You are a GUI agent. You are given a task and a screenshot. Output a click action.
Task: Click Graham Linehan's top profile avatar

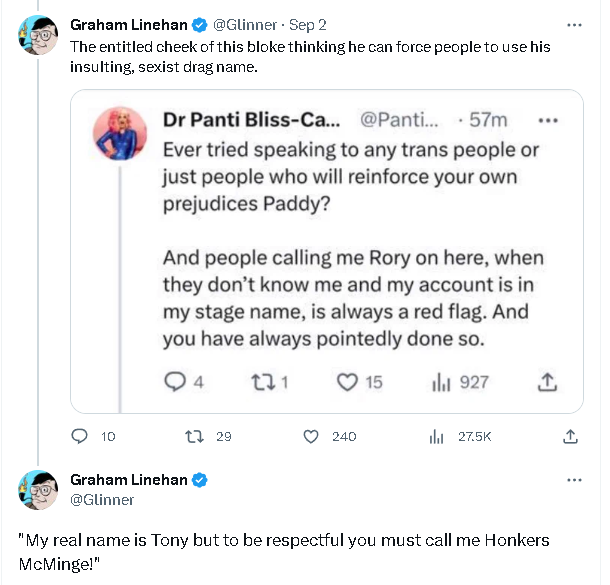coord(38,35)
